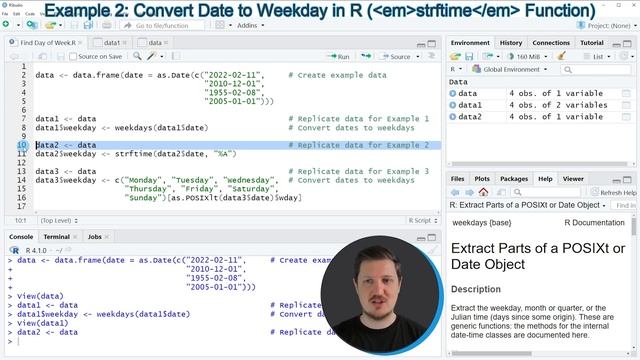
Task: Click the Refresh Help button
Action: [x=614, y=192]
